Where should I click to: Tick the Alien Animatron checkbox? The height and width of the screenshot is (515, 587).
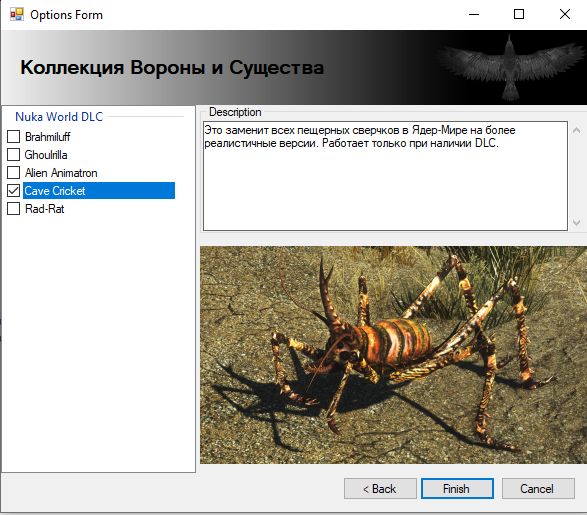point(13,173)
